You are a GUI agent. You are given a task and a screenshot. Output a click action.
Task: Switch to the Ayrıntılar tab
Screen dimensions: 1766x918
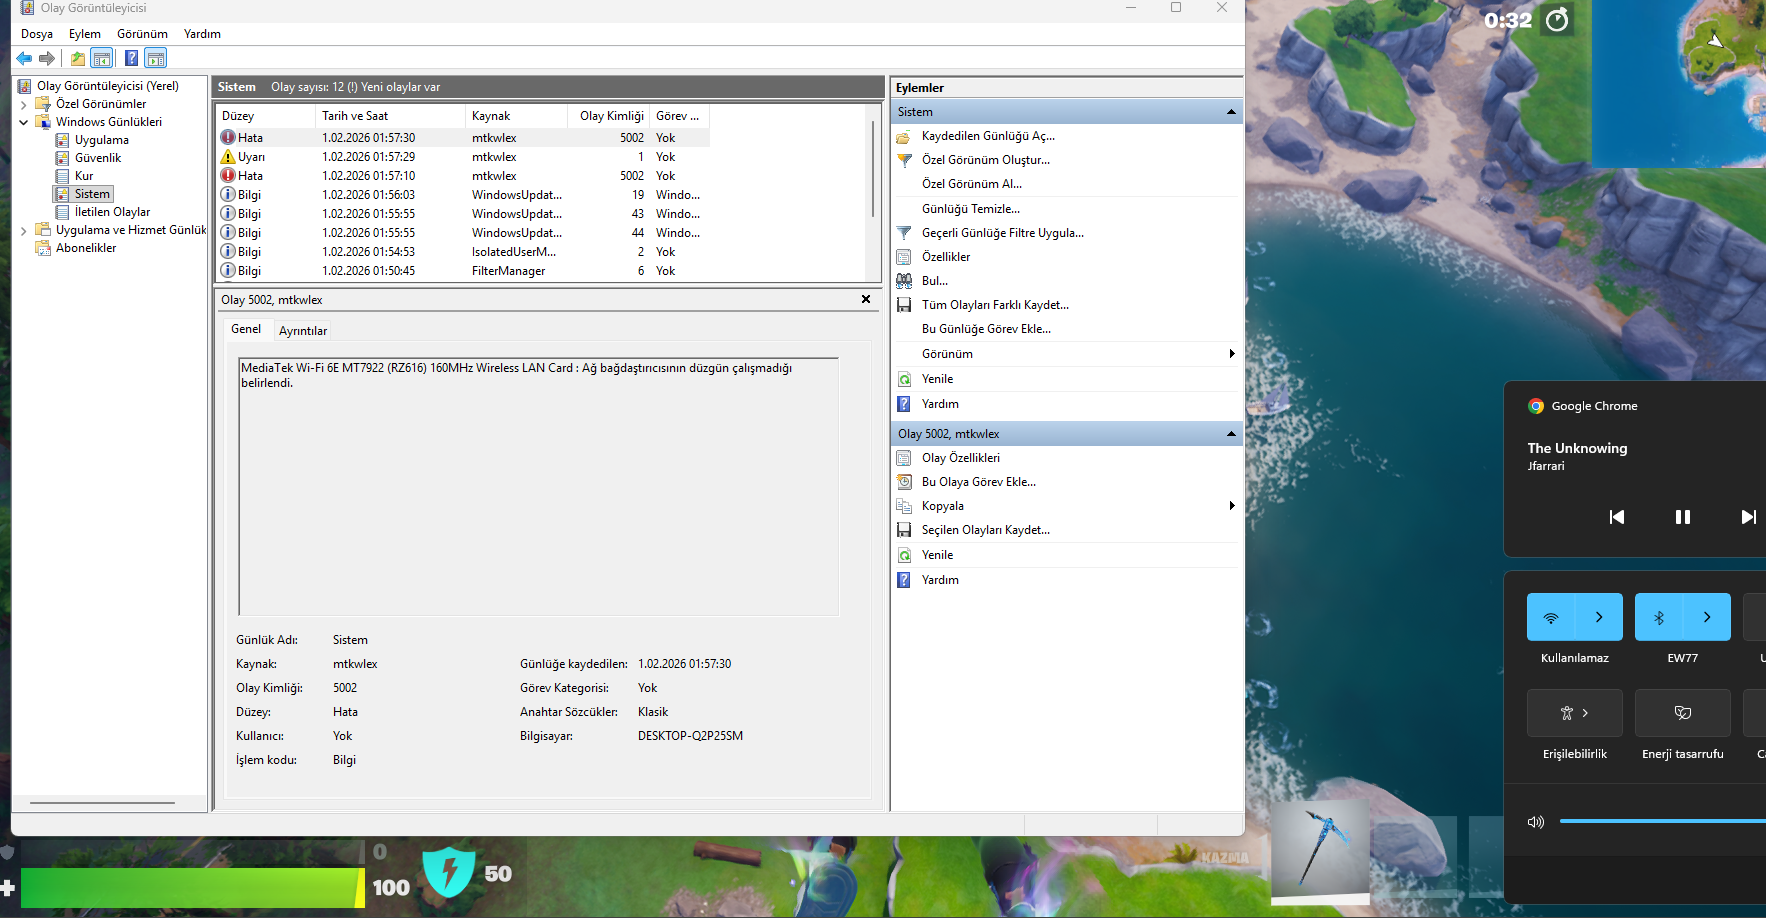pos(303,331)
